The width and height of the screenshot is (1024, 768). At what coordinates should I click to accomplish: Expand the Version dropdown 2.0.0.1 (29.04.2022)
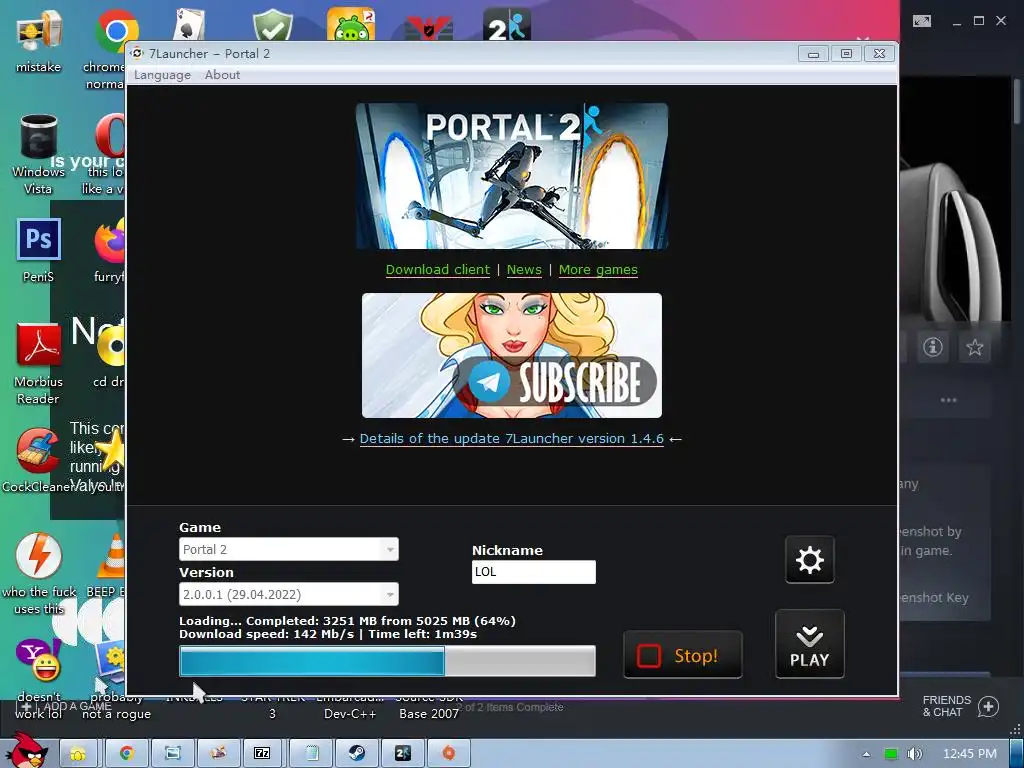coord(289,594)
